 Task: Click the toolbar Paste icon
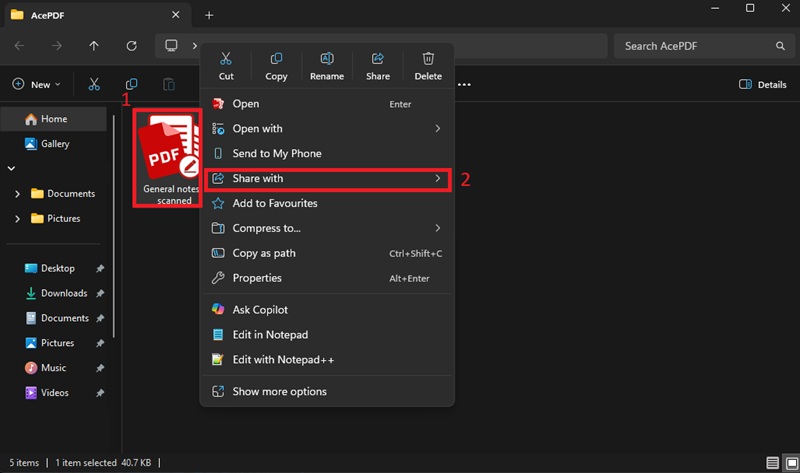169,84
